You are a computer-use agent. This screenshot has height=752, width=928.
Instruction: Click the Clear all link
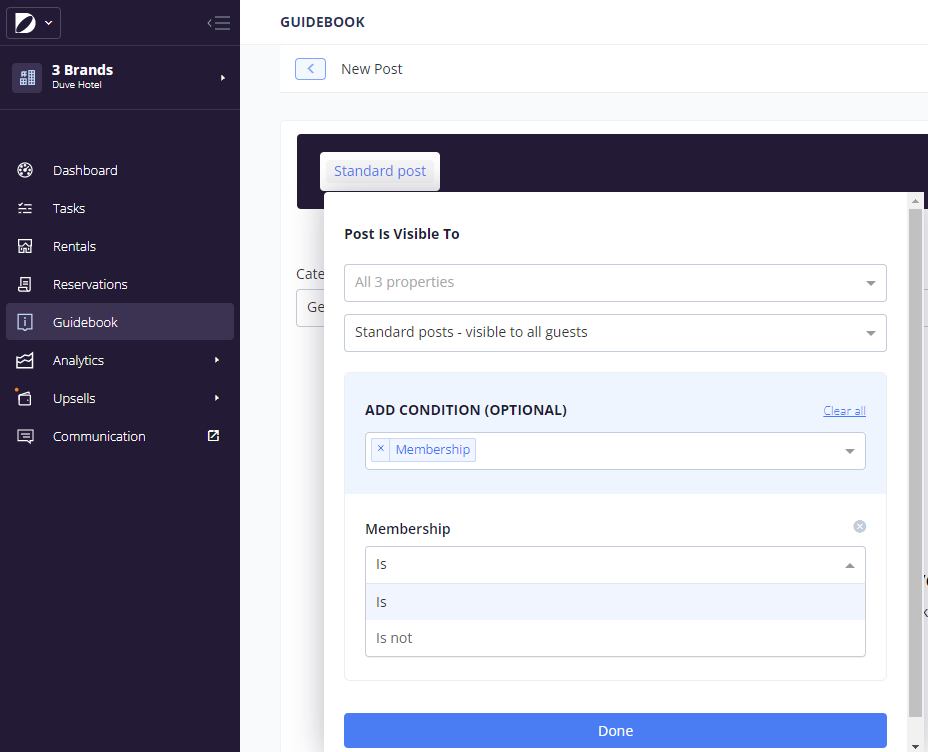(844, 411)
